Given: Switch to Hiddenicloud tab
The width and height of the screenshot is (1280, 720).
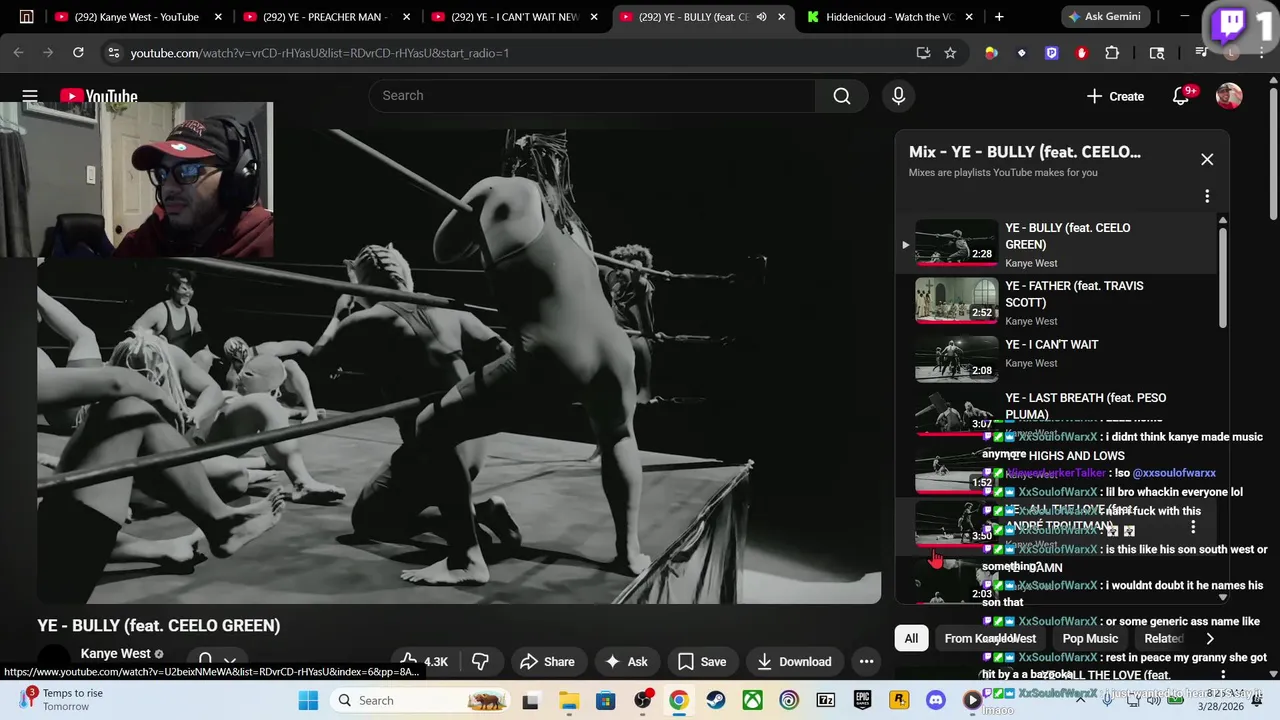Looking at the screenshot, I should pyautogui.click(x=887, y=17).
